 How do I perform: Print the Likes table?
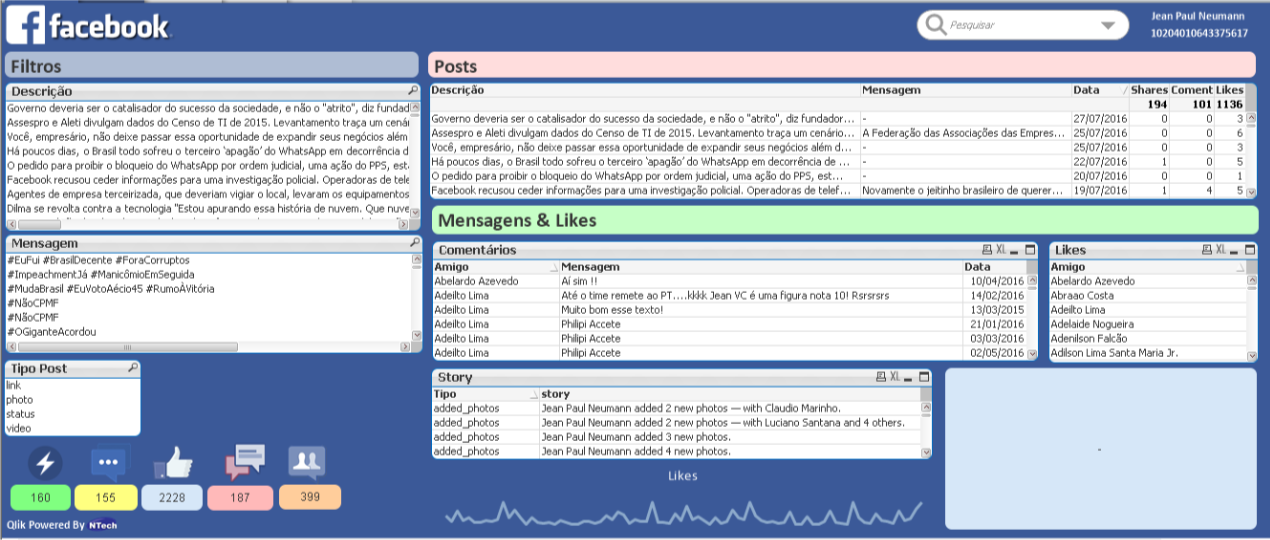tap(1206, 250)
